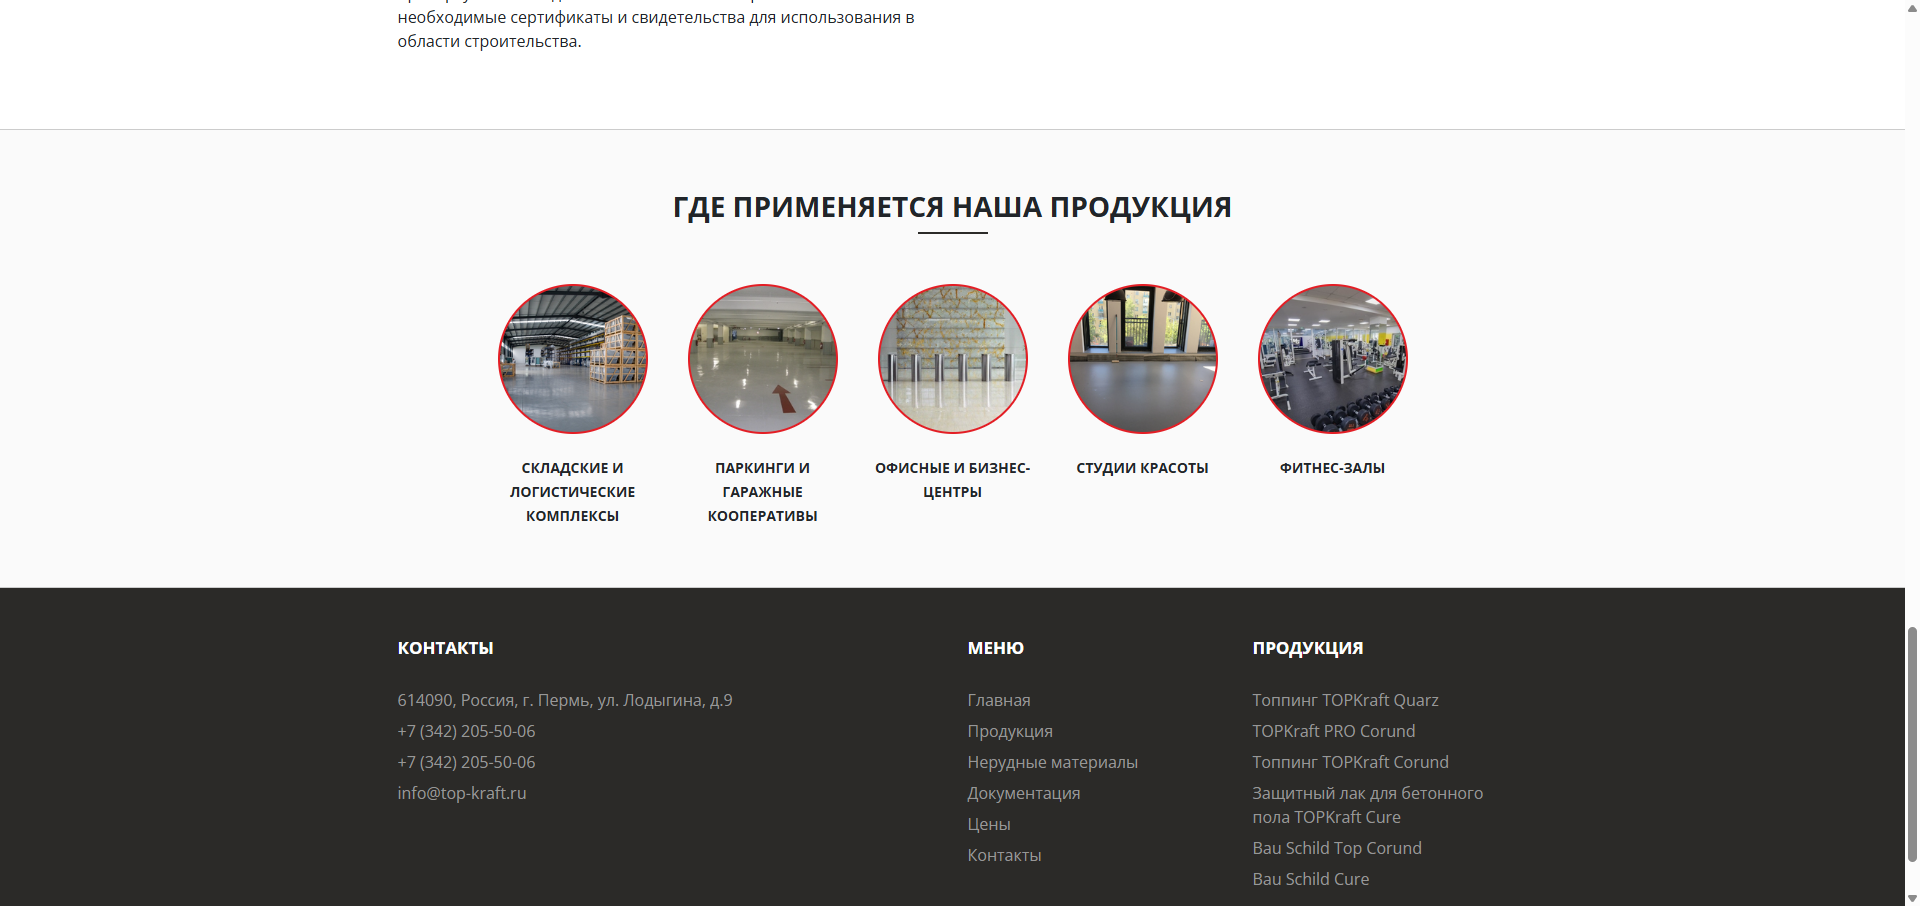Open 'Топпинг TOPKraft Quarz' product link
This screenshot has width=1920, height=906.
1346,700
